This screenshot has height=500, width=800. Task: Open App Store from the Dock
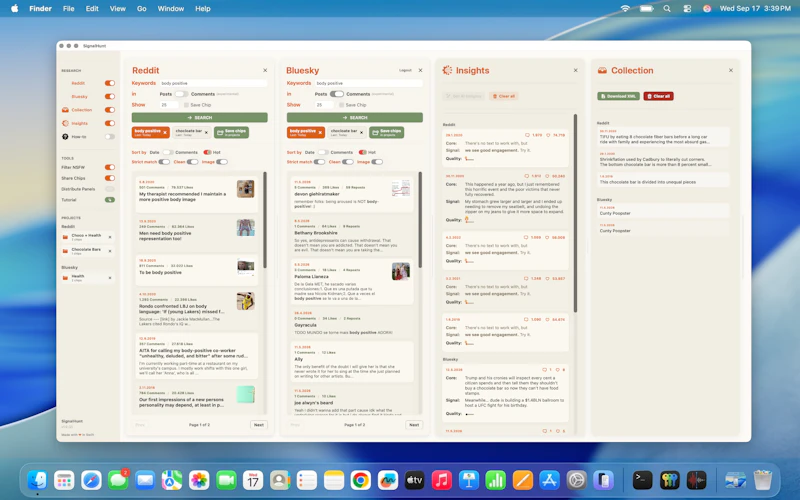click(549, 480)
